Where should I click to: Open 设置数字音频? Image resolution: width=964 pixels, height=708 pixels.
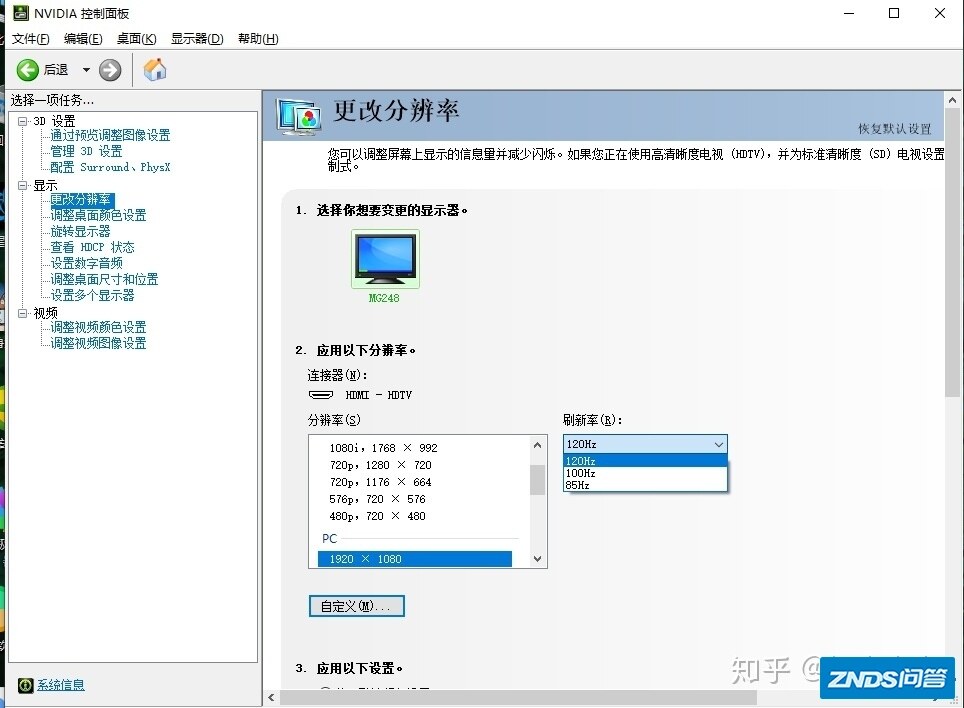click(86, 263)
